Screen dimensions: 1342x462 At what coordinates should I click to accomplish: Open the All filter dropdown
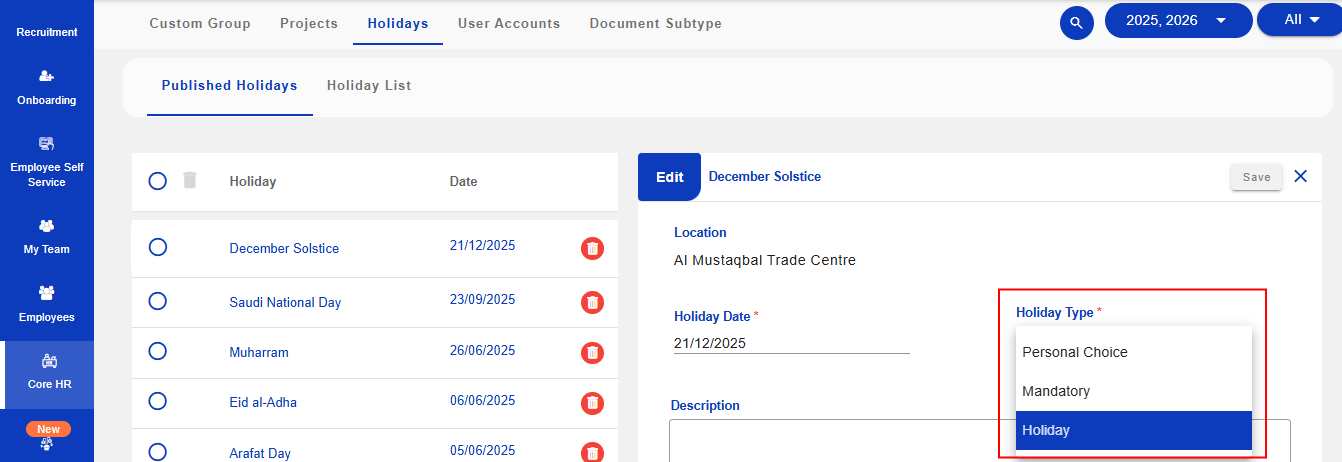pos(1302,19)
